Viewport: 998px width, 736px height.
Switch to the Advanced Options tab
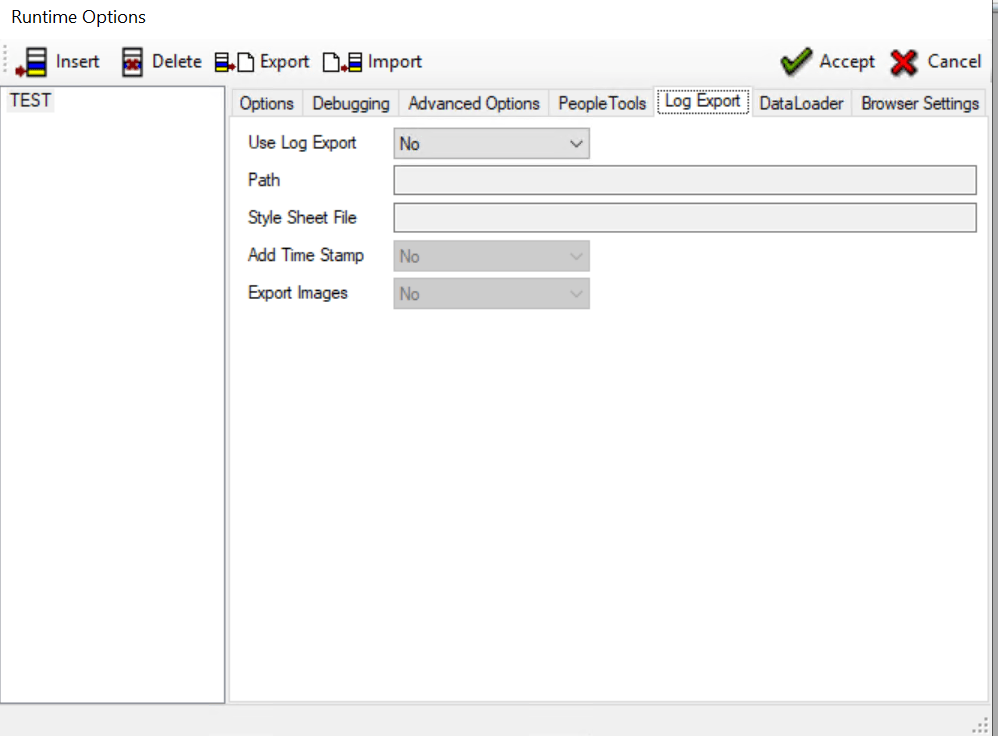click(473, 102)
